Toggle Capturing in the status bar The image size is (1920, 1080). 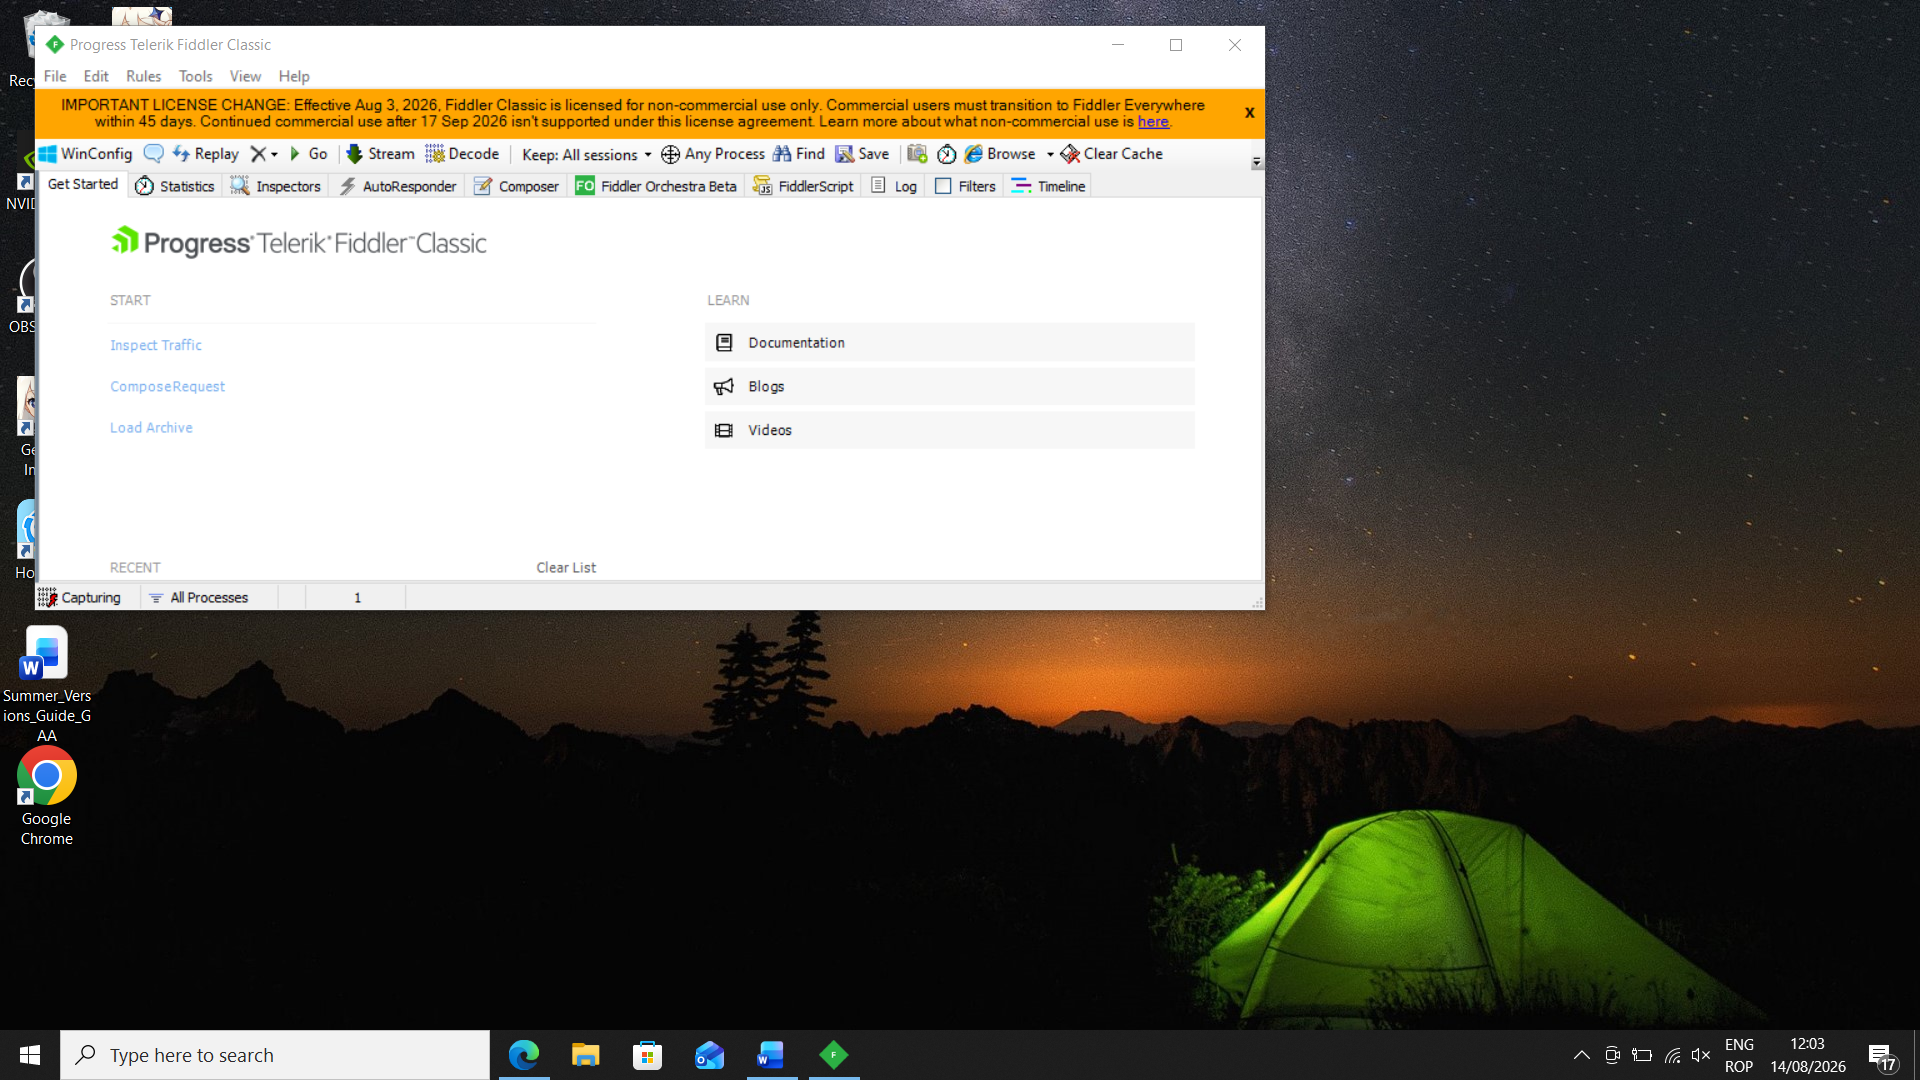click(x=79, y=598)
